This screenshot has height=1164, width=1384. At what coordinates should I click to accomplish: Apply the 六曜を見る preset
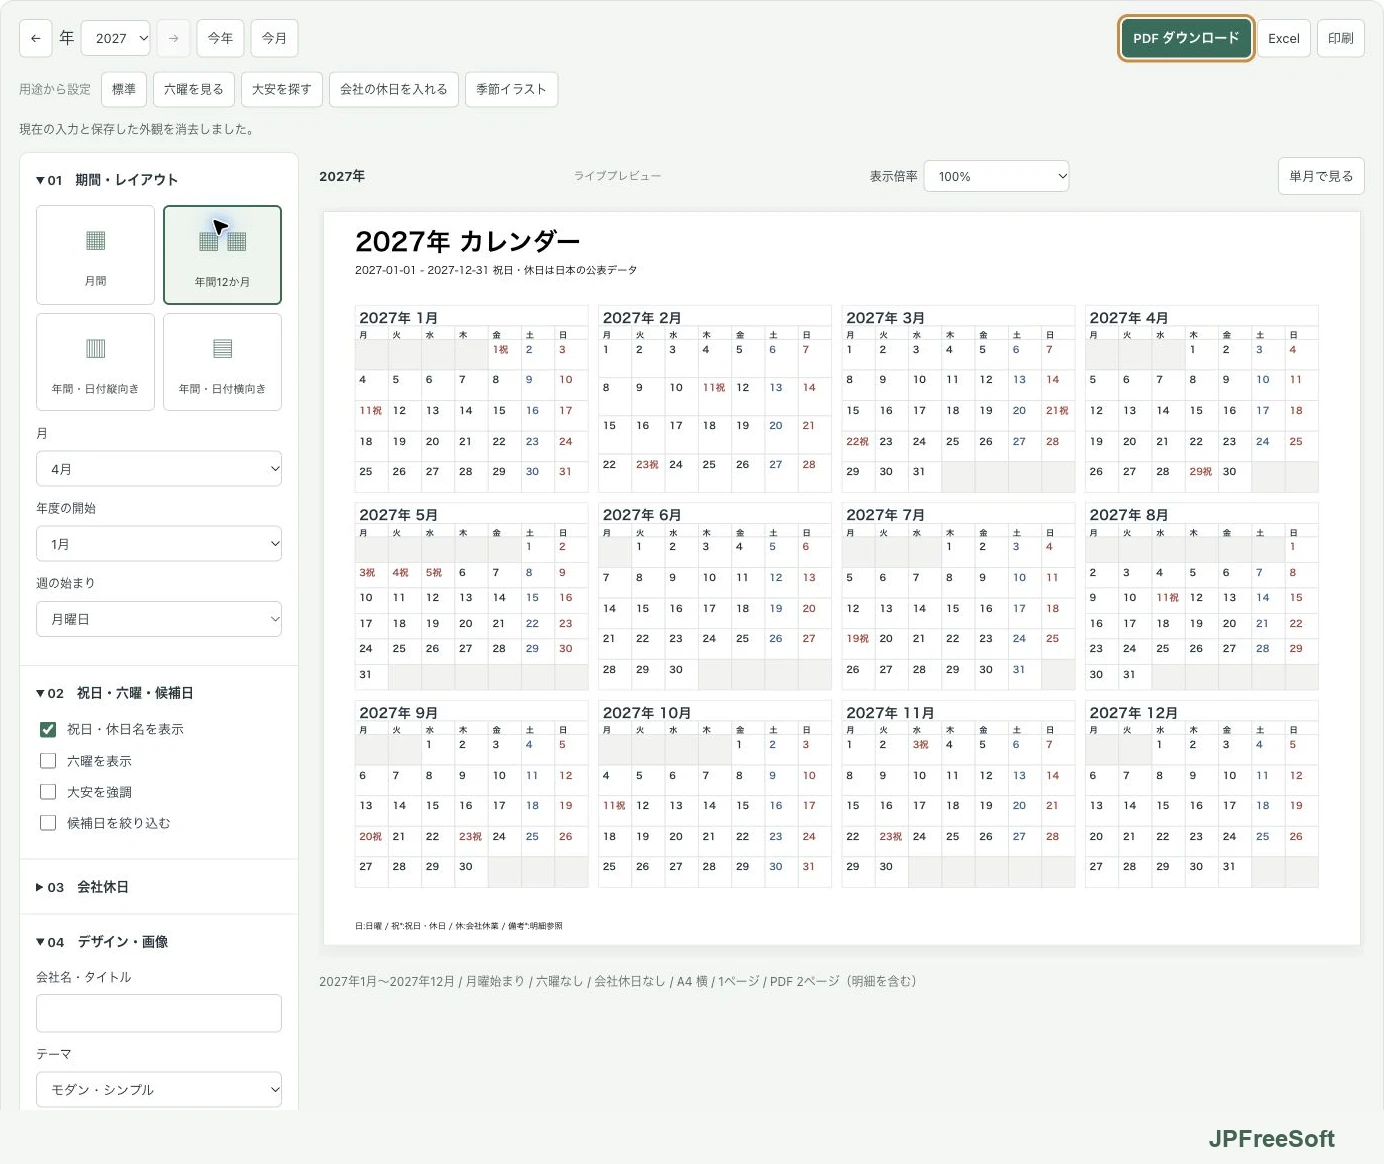194,89
